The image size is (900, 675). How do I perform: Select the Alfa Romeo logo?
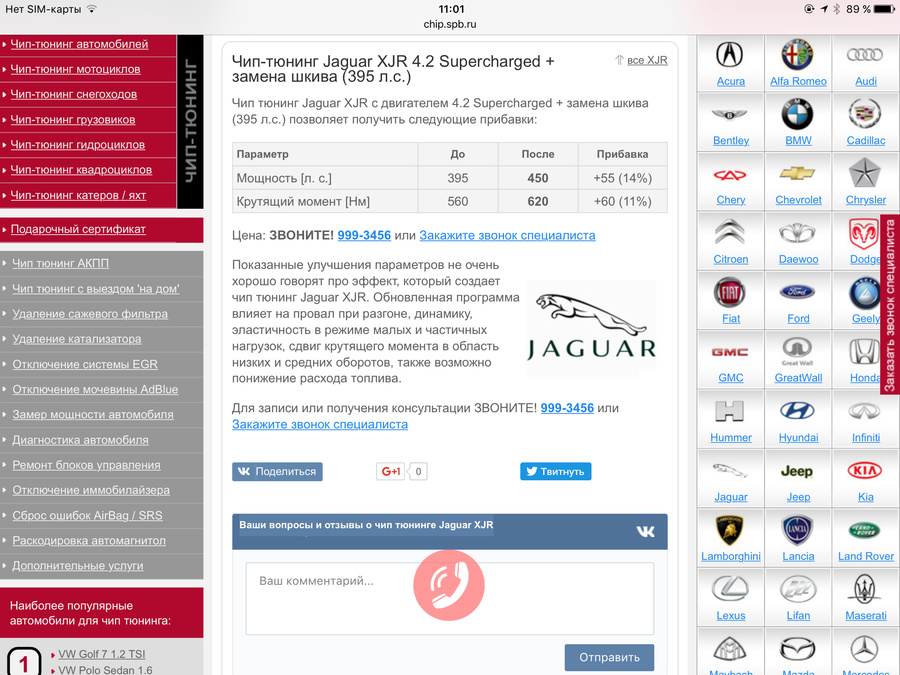click(797, 55)
